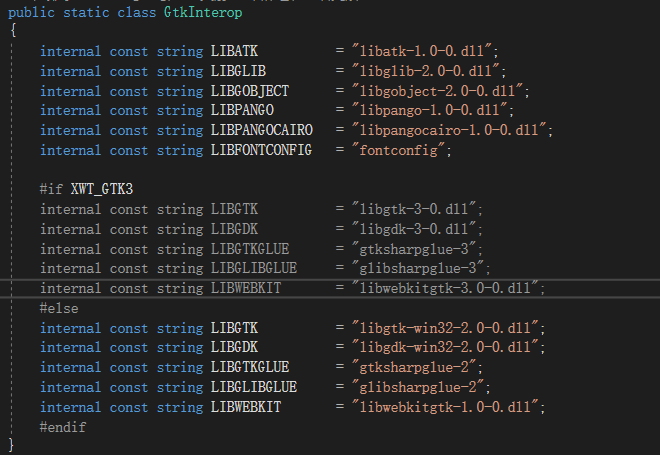
Task: Click the 'public' keyword in class declaration
Action: coord(32,13)
